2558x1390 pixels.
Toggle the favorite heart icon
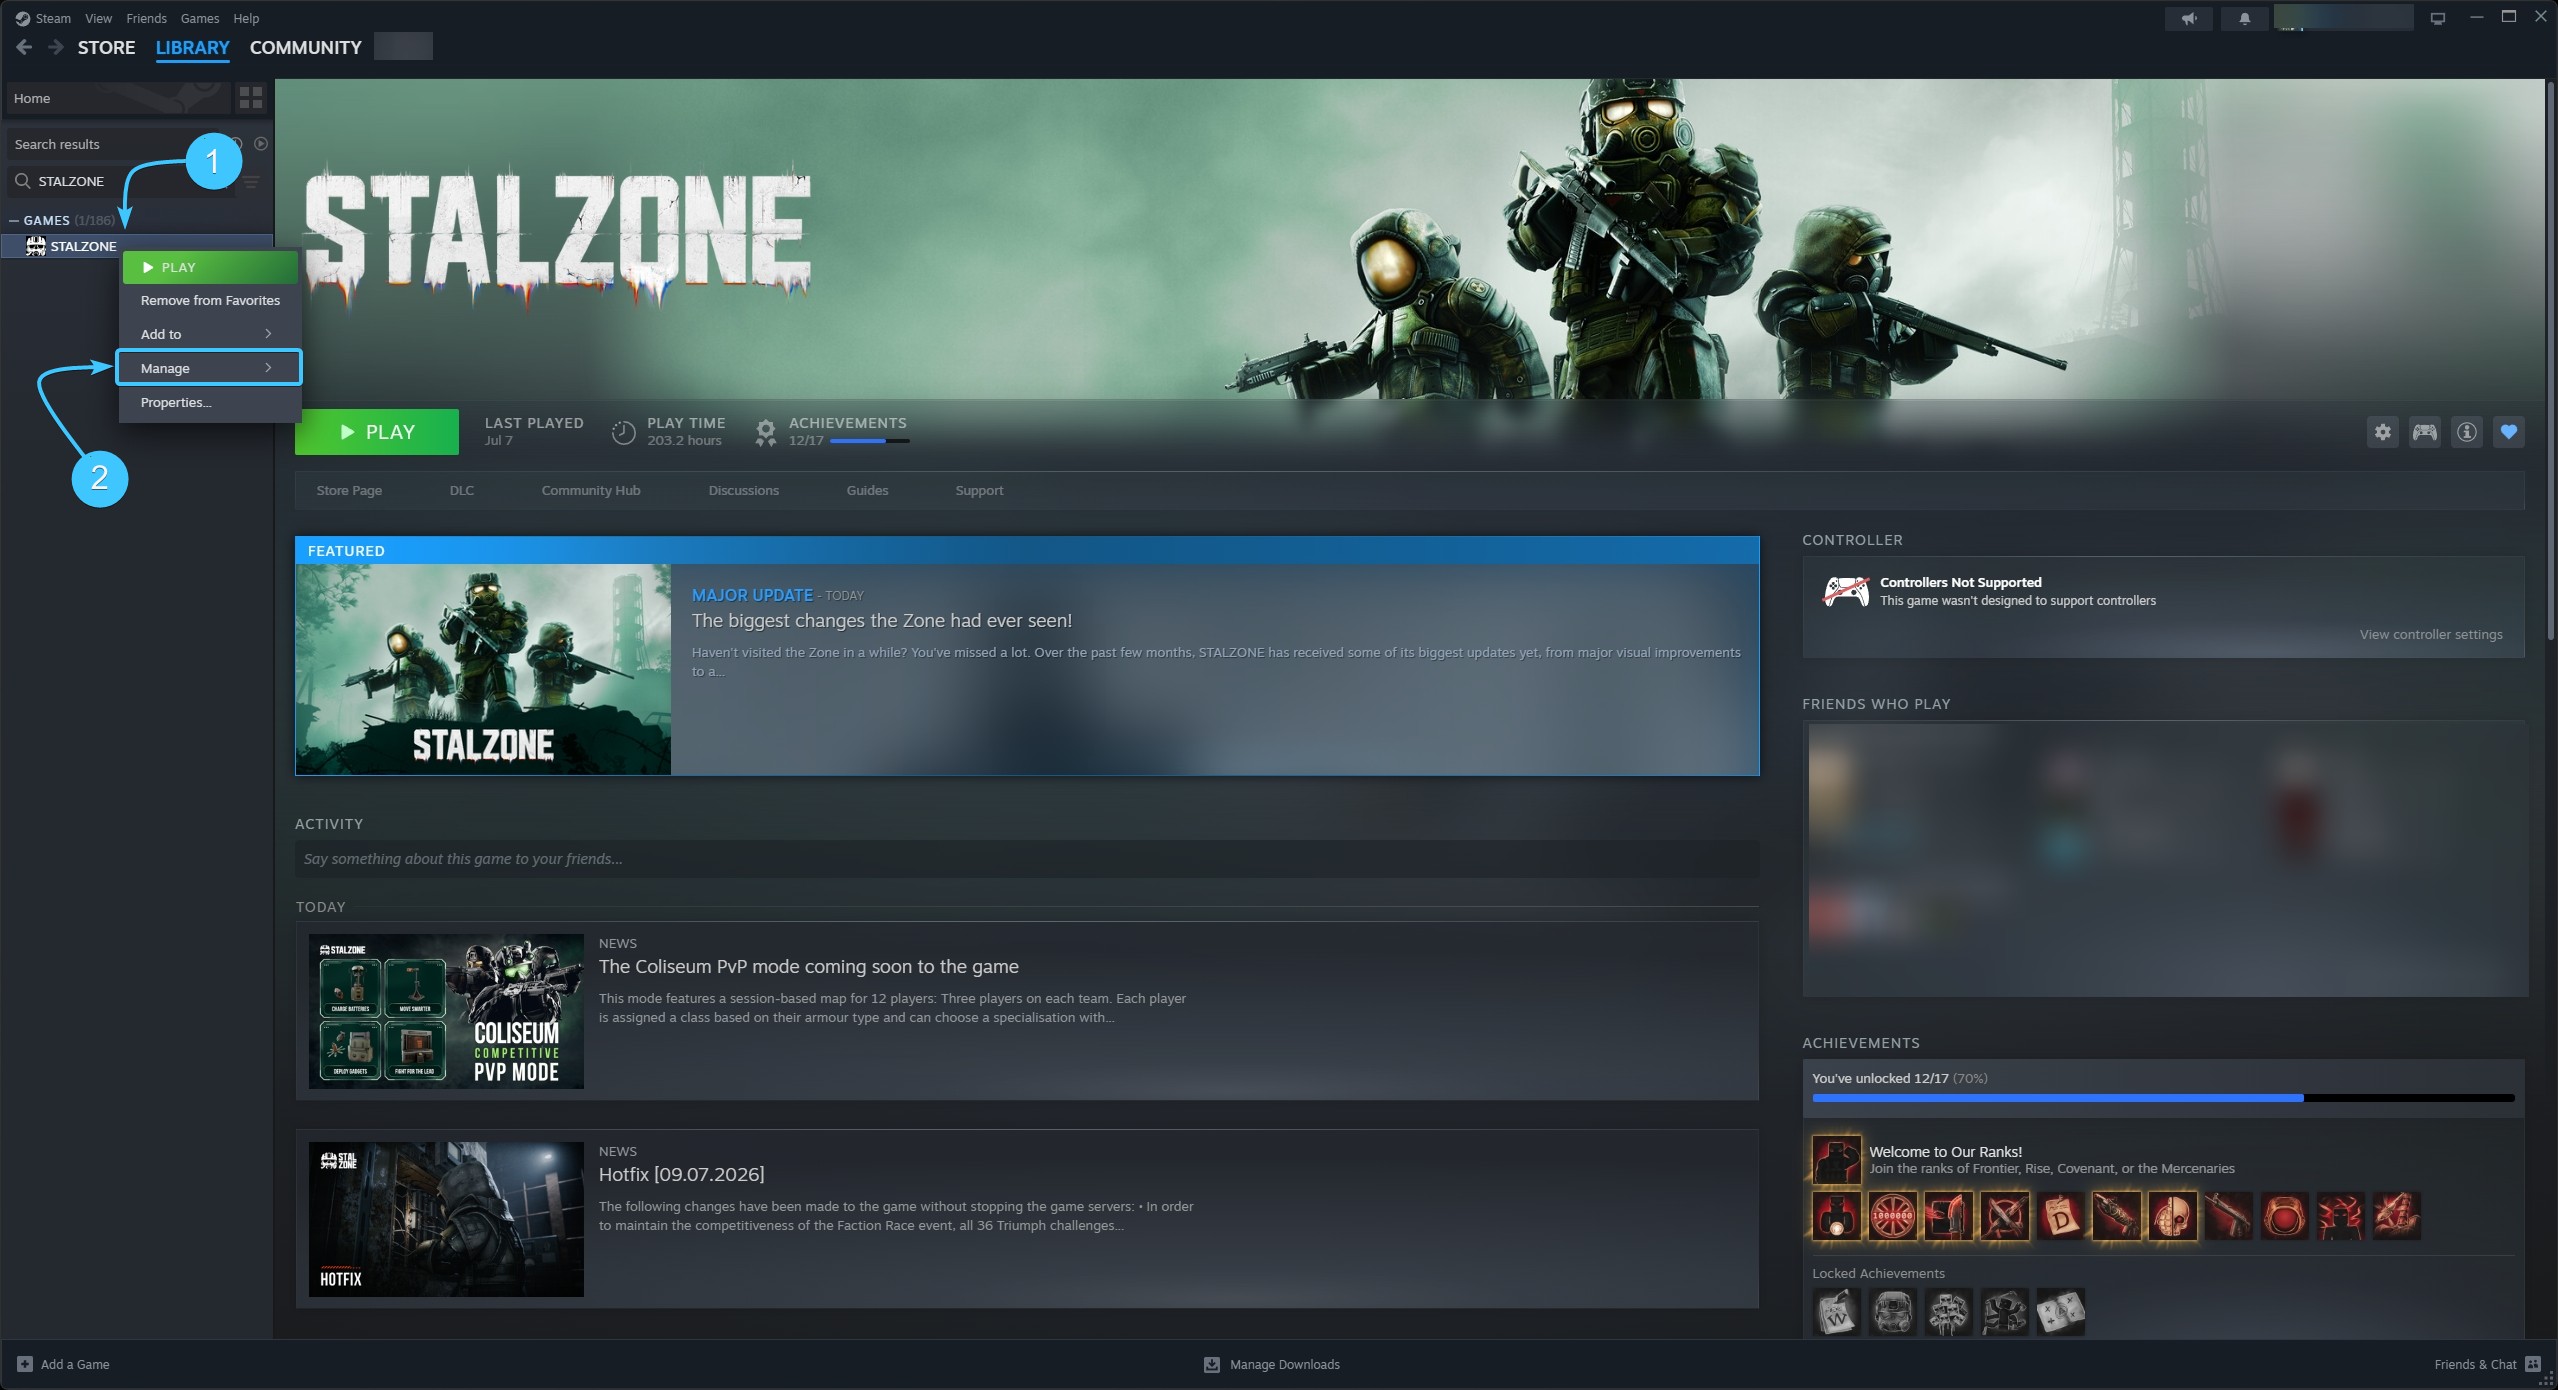tap(2509, 432)
